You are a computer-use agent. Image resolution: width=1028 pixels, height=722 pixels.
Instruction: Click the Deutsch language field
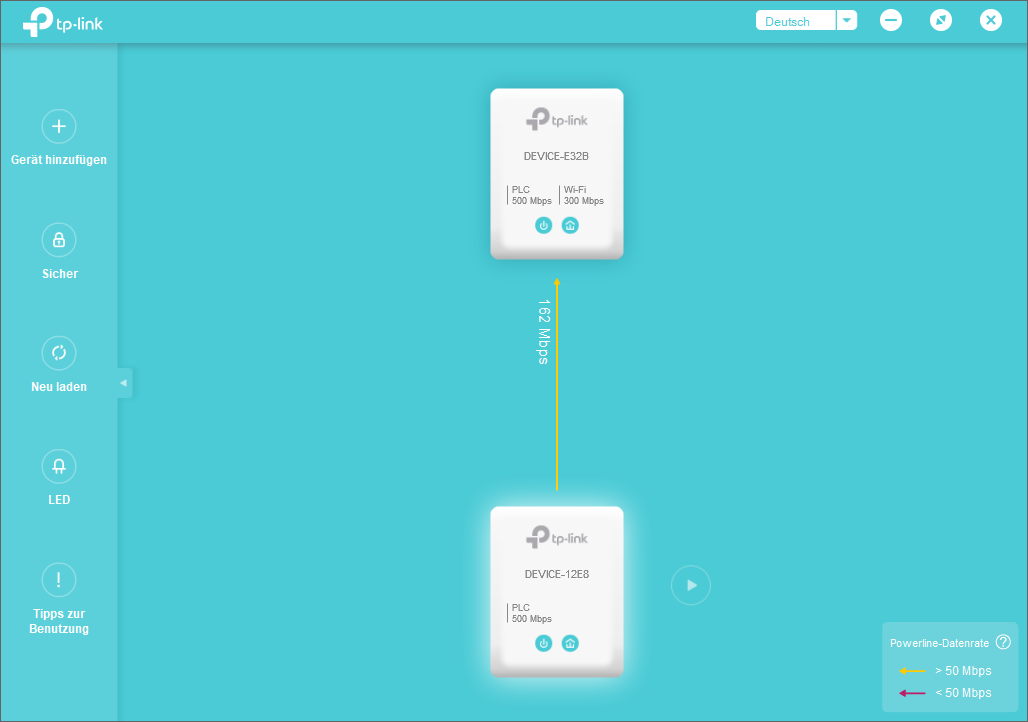click(x=796, y=20)
